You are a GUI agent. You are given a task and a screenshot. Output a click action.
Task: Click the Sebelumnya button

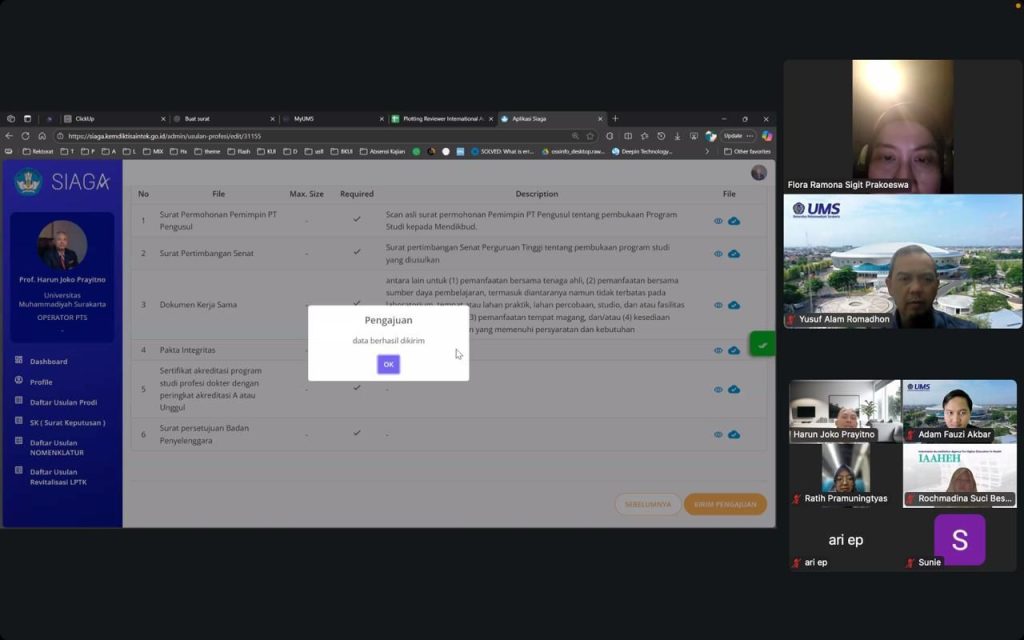[x=648, y=504]
